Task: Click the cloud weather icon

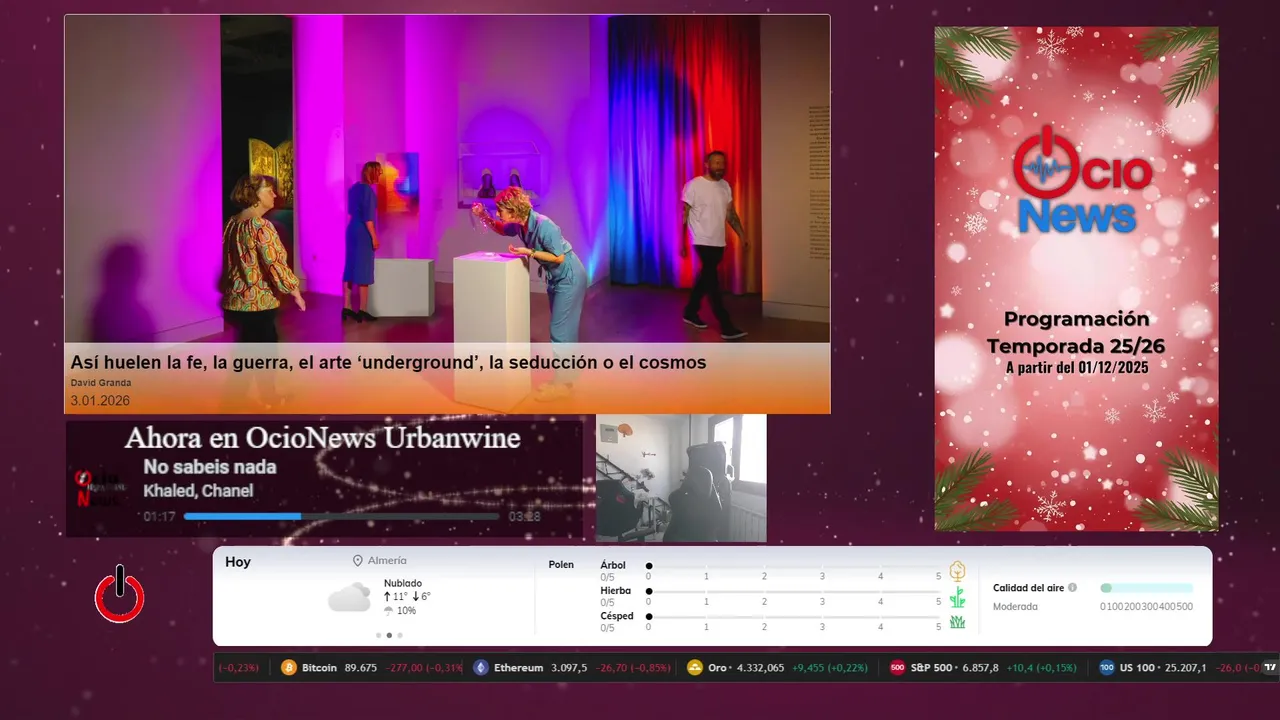Action: [350, 598]
